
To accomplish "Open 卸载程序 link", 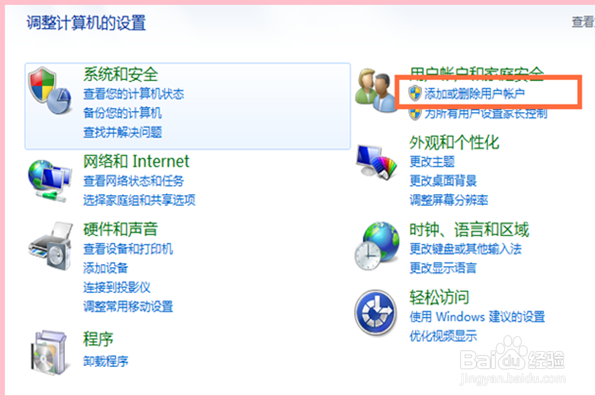I will (x=106, y=361).
